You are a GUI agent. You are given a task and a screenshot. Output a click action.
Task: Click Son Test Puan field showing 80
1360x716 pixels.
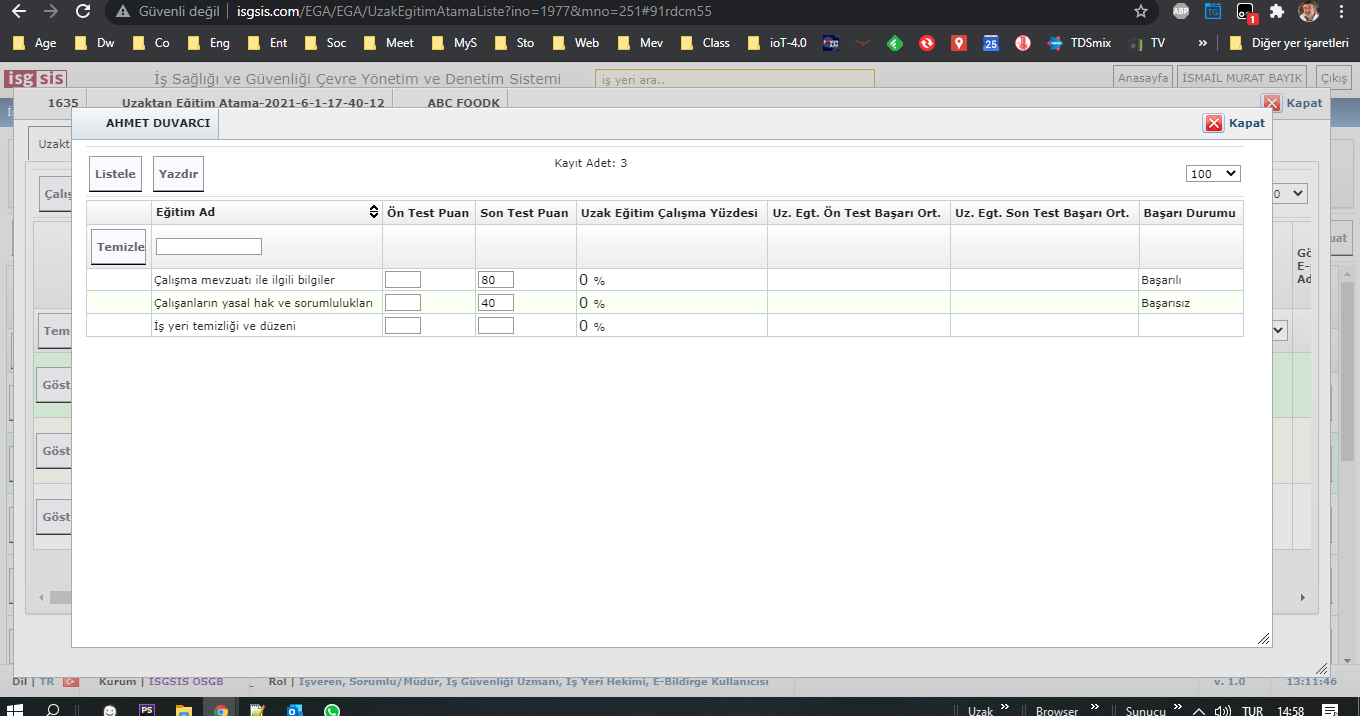pos(496,280)
